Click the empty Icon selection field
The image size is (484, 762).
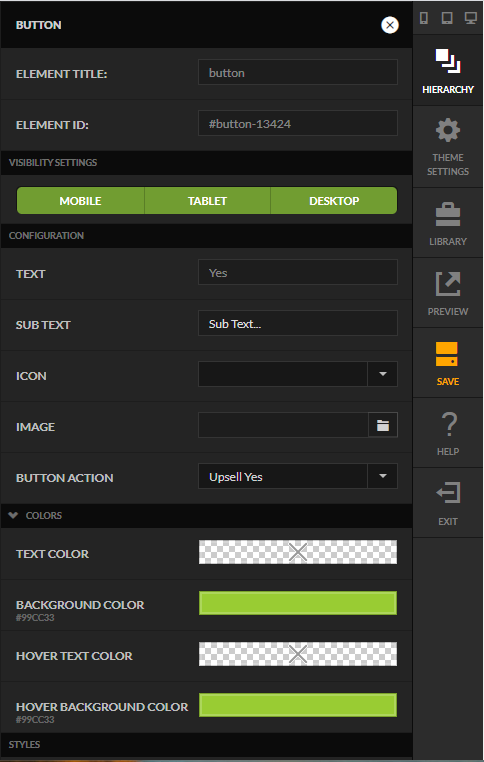coord(283,374)
